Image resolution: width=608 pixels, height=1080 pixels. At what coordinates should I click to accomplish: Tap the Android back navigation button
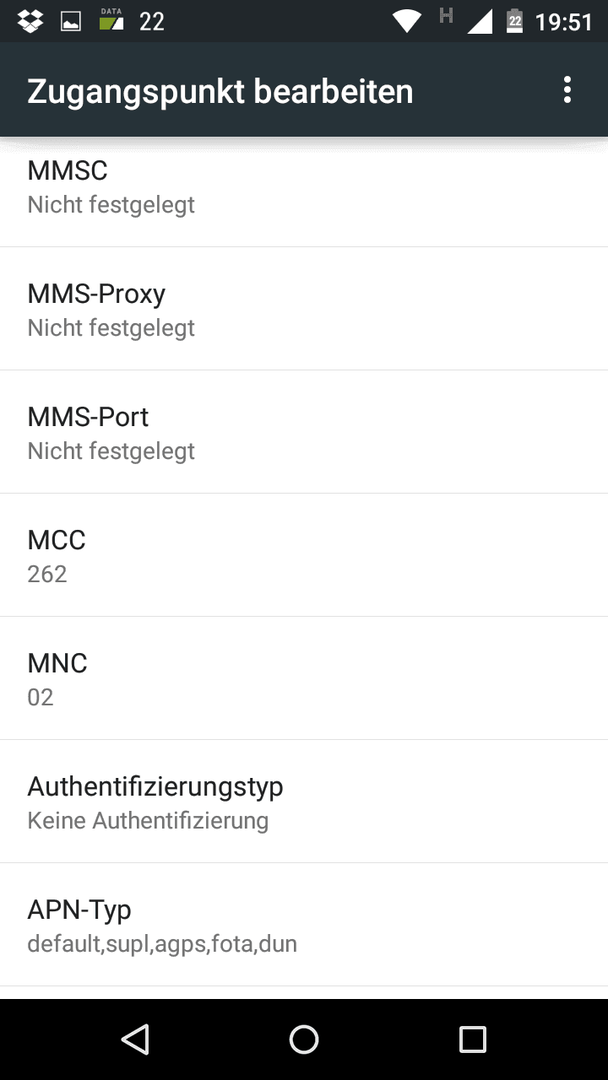point(136,1039)
